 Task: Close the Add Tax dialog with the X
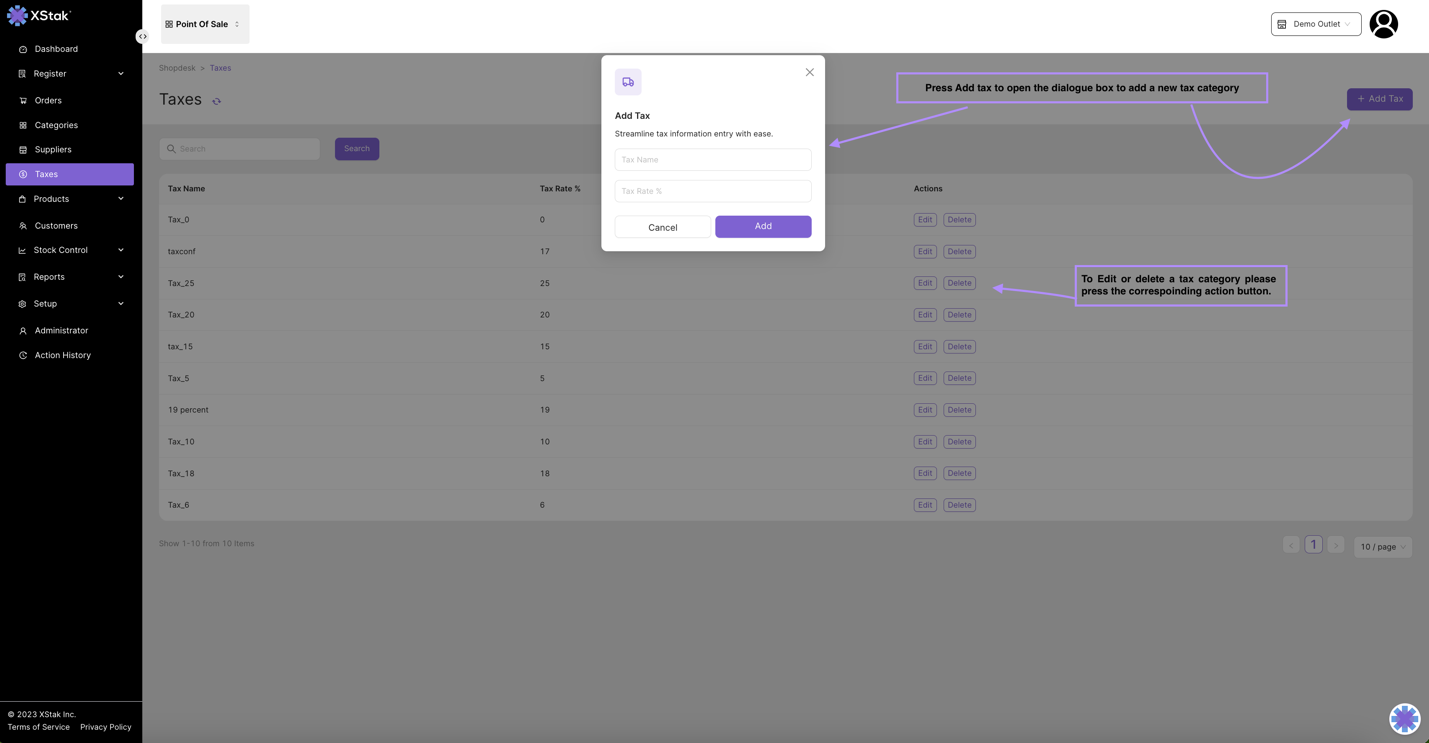coord(809,72)
